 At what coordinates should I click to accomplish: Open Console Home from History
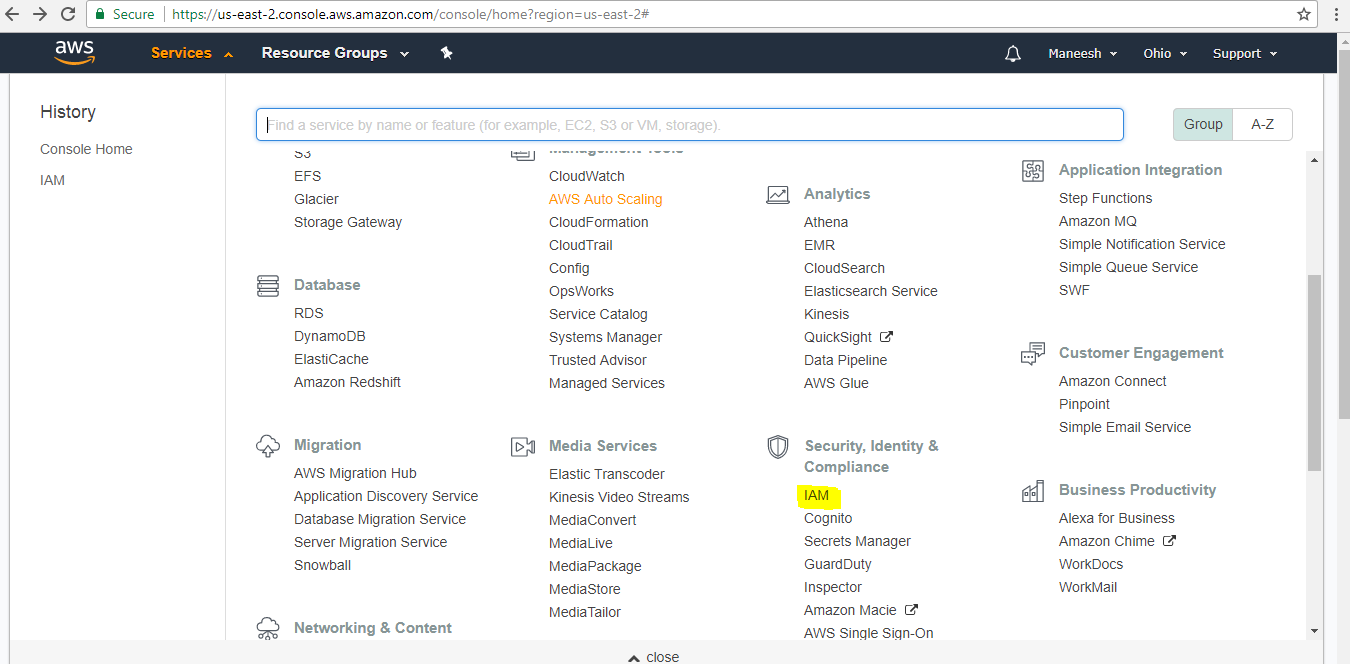click(x=86, y=149)
